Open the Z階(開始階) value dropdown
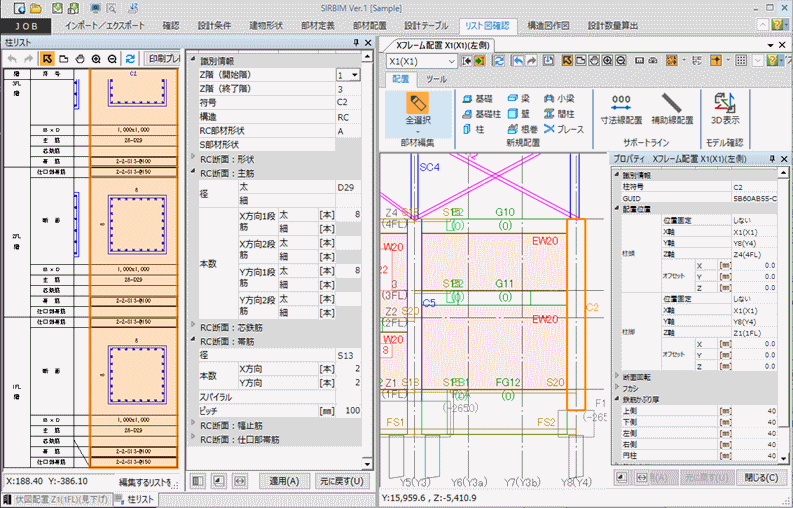 (x=354, y=75)
